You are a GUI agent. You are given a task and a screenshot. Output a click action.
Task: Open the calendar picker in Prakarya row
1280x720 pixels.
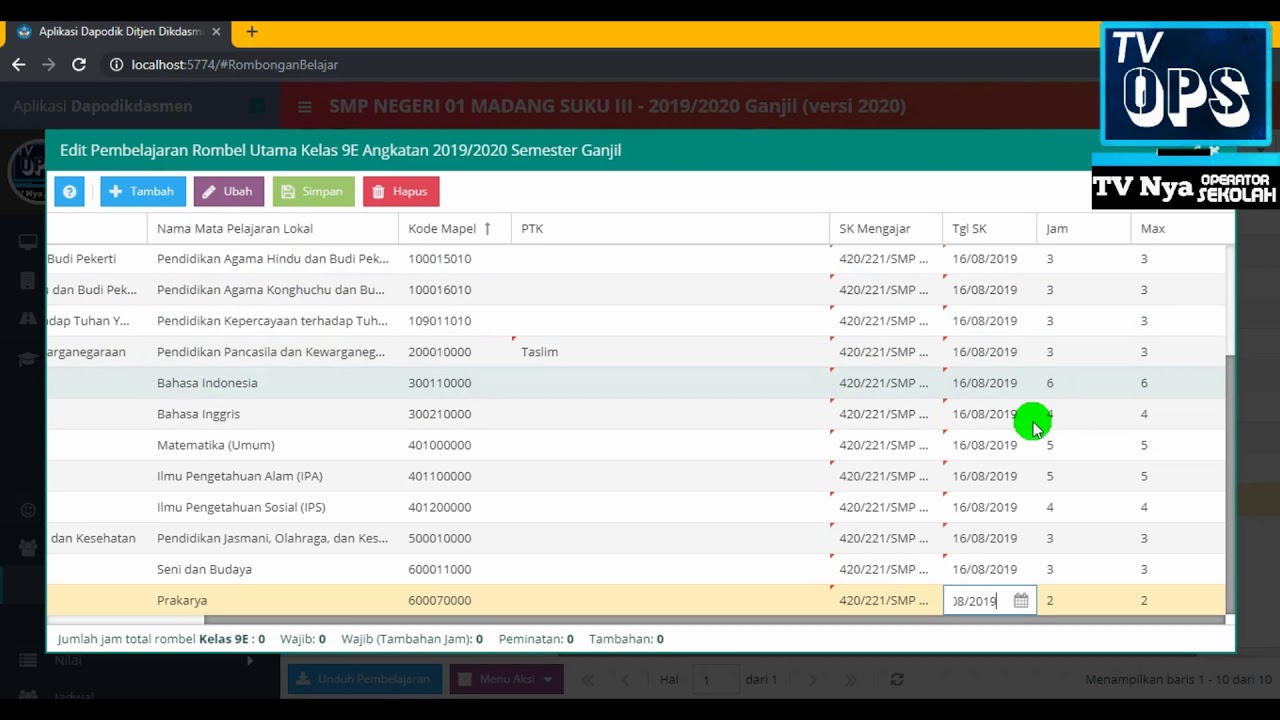click(x=1021, y=601)
